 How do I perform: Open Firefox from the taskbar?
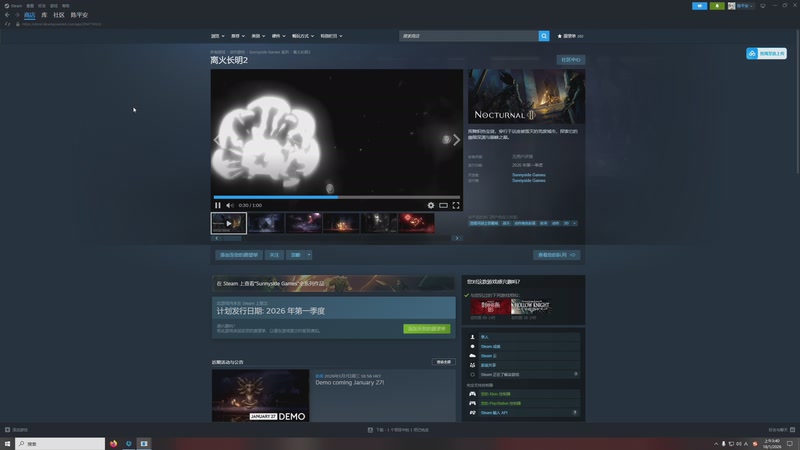[x=113, y=444]
